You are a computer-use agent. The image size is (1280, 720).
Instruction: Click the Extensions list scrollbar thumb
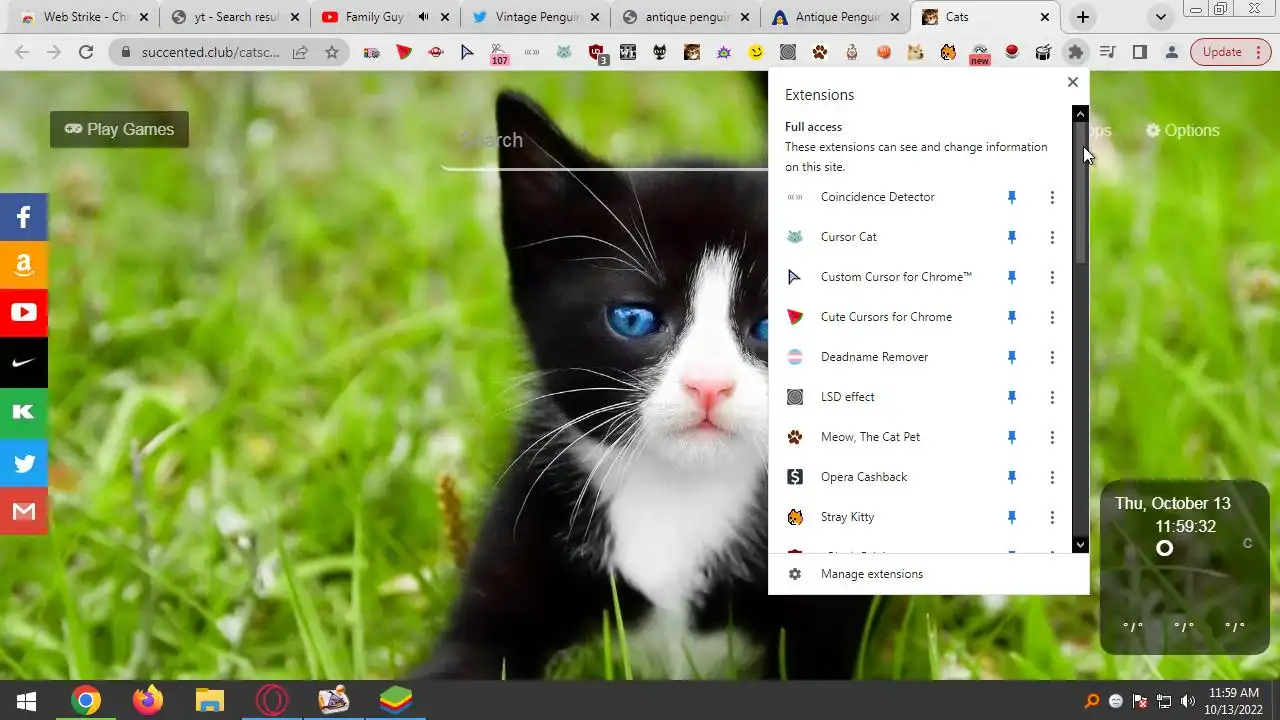pos(1080,193)
